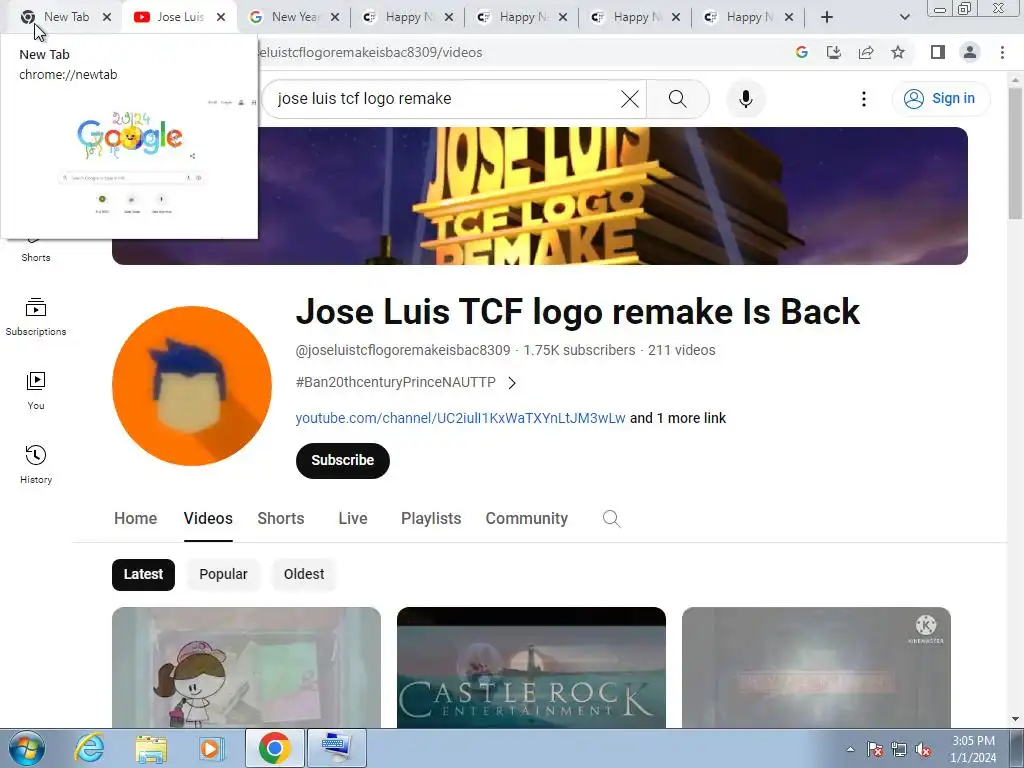The height and width of the screenshot is (768, 1024).
Task: Click the taskbar clock showing 3:05 PM
Action: (973, 749)
